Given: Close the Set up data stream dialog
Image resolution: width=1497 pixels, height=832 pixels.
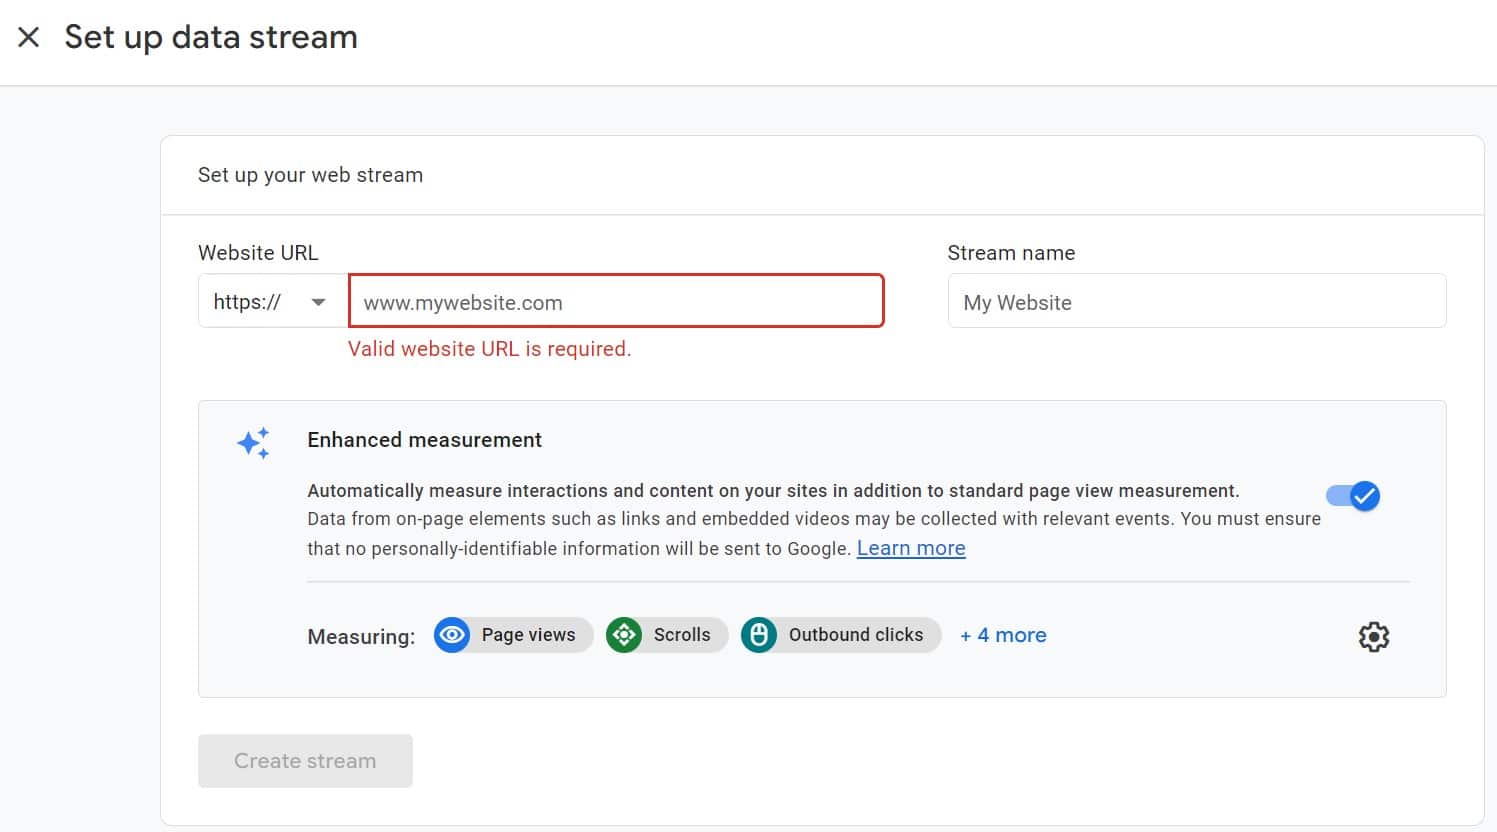Looking at the screenshot, I should [29, 38].
